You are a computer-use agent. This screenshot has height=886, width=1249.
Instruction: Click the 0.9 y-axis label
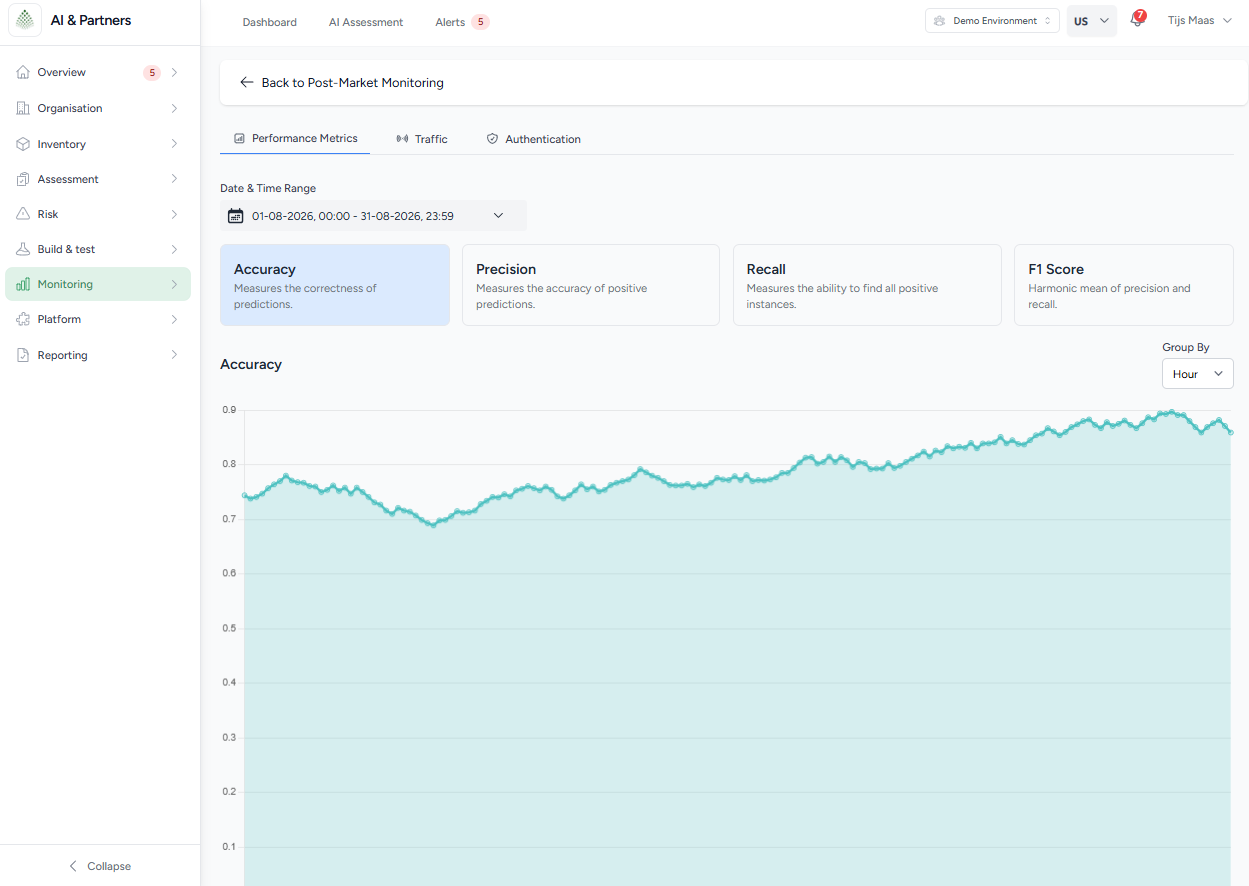229,410
